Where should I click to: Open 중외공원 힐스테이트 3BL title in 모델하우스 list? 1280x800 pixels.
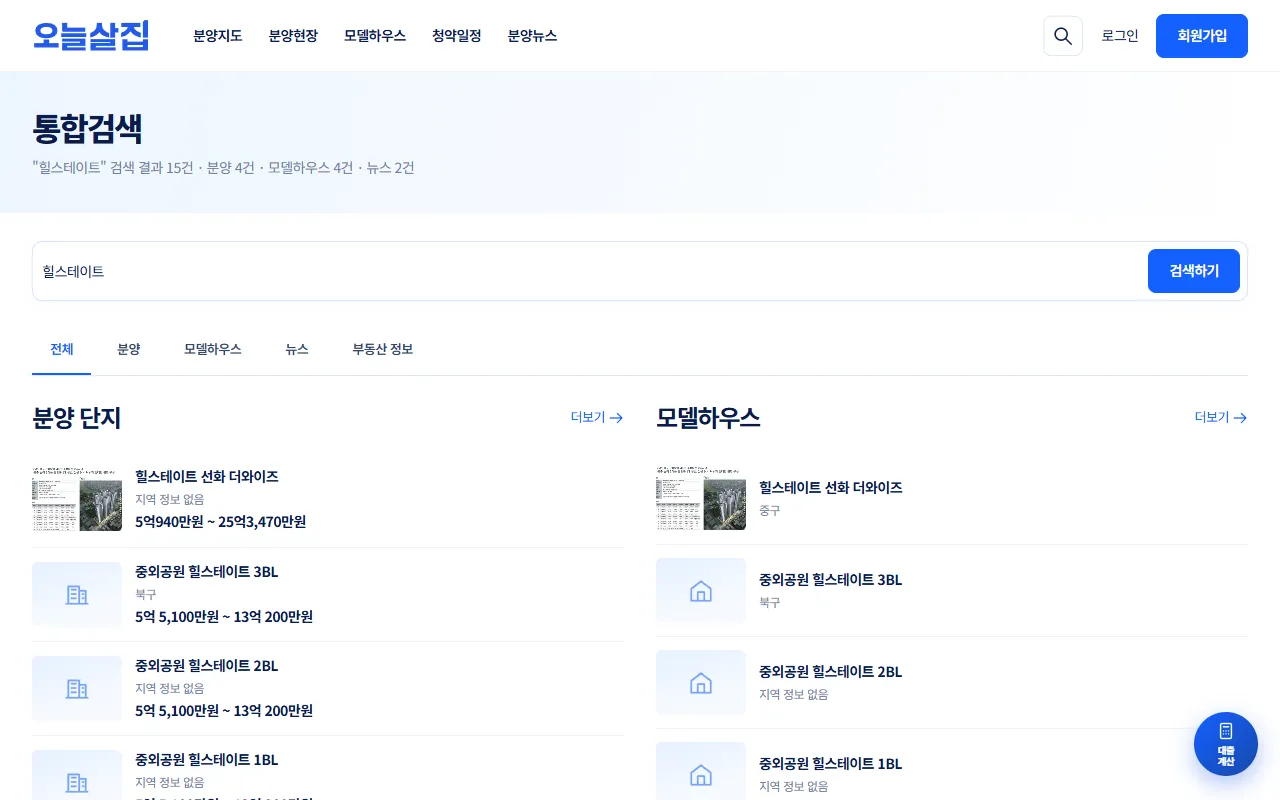pos(831,580)
